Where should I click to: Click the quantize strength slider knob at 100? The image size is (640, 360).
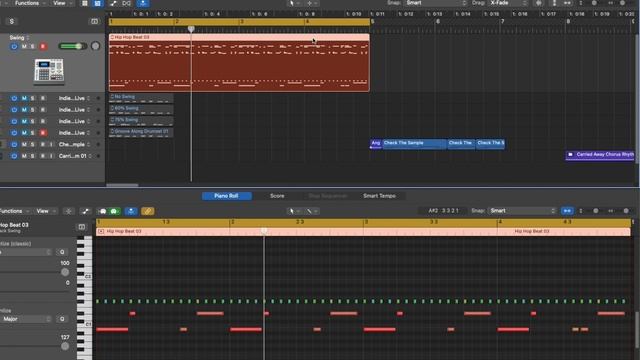65,272
